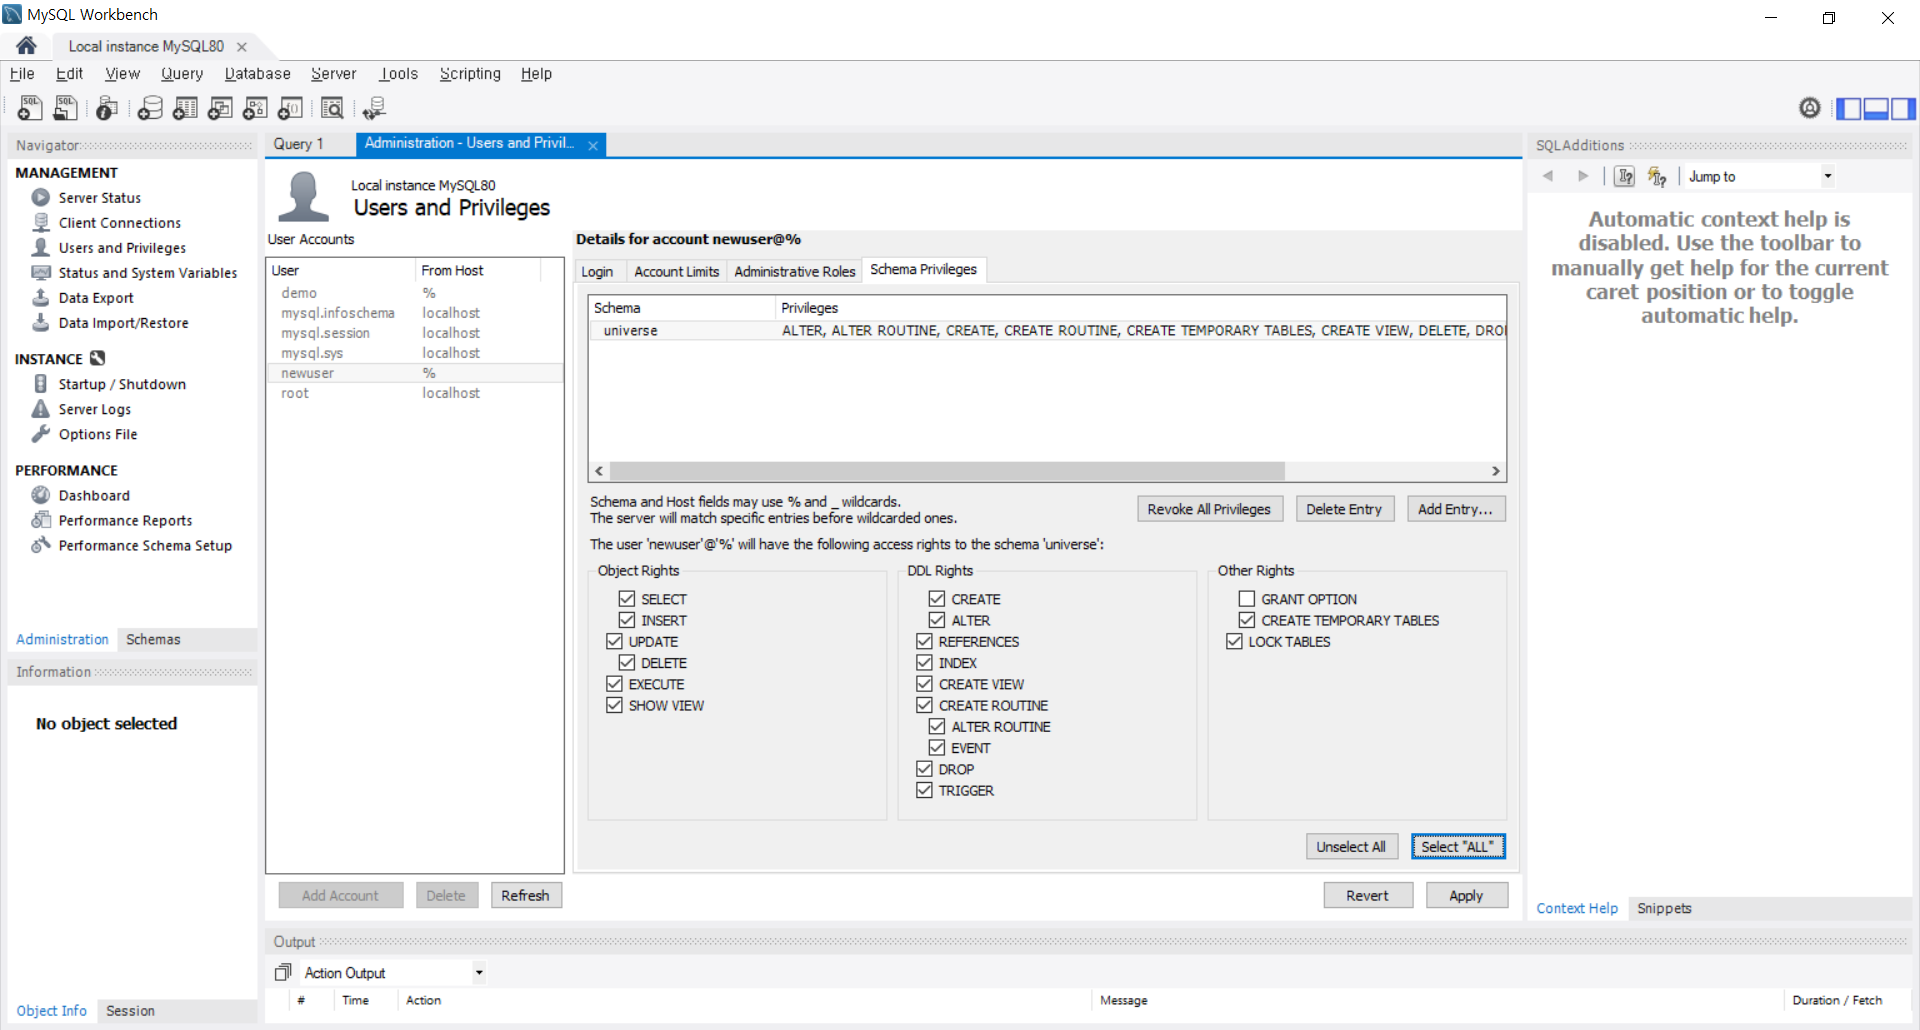
Task: Open the Dashboard under Performance
Action: coord(94,496)
